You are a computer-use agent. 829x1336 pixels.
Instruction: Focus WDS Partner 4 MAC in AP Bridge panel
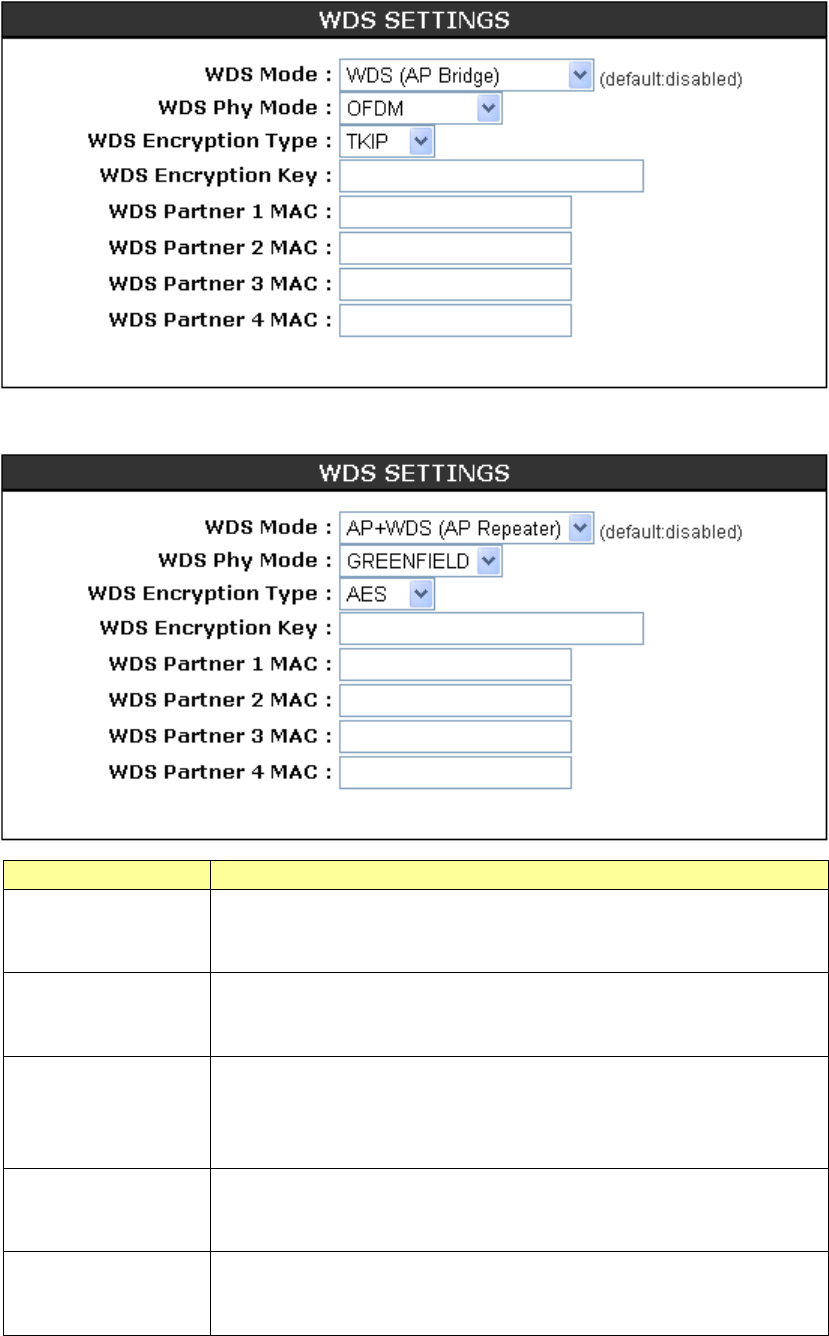455,320
